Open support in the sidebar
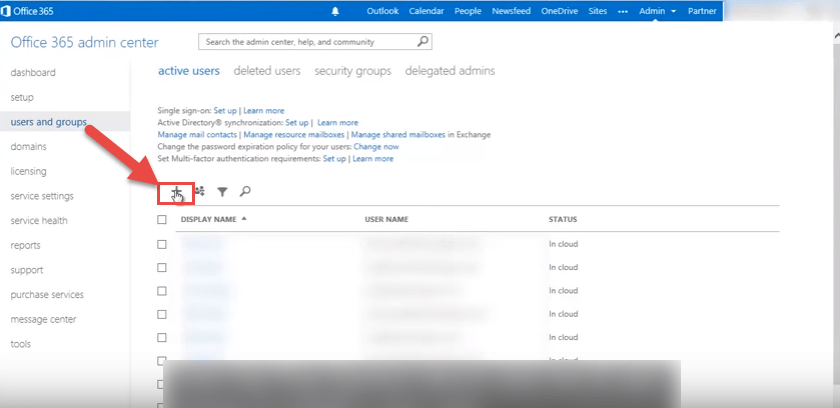Screen dimensions: 840x408 tap(27, 270)
